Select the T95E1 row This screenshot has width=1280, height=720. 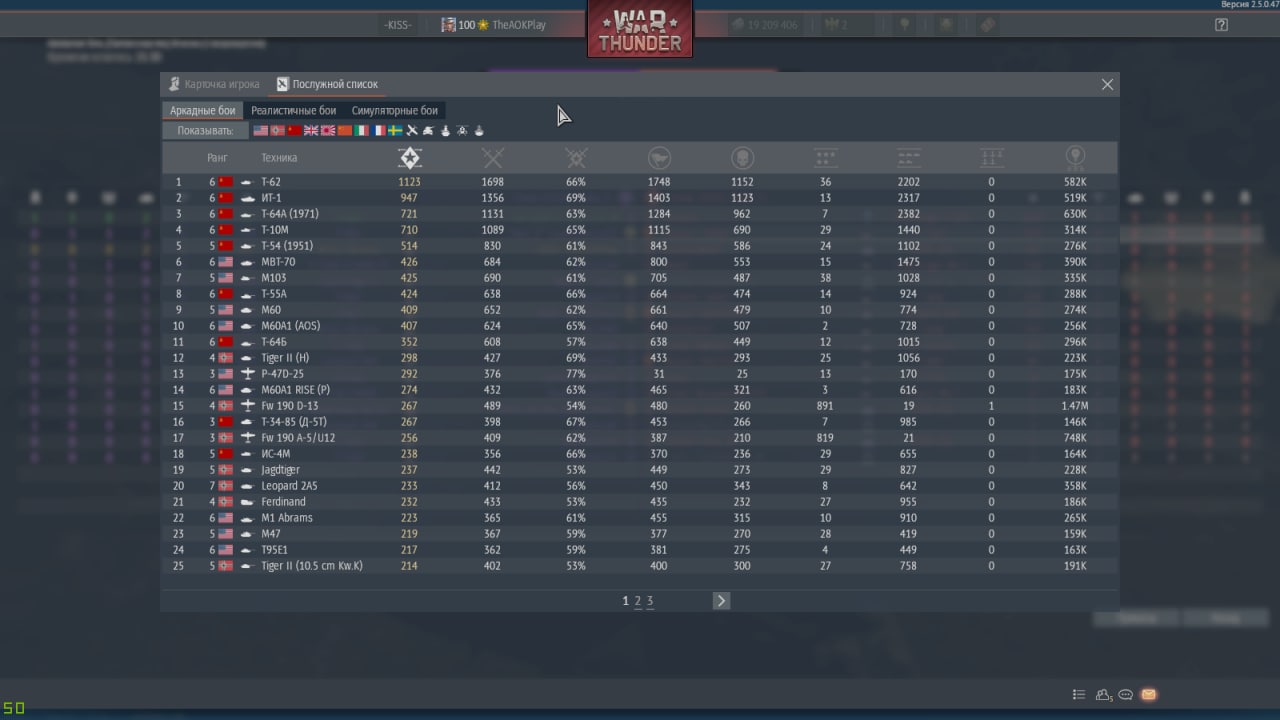(x=640, y=550)
